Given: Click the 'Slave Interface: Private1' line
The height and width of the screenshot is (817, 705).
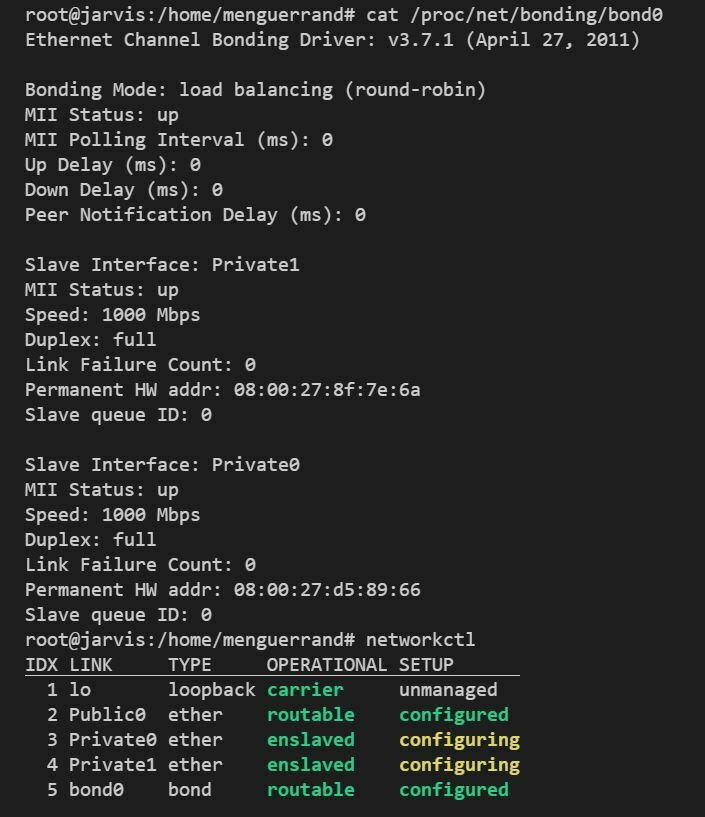Looking at the screenshot, I should (x=162, y=265).
